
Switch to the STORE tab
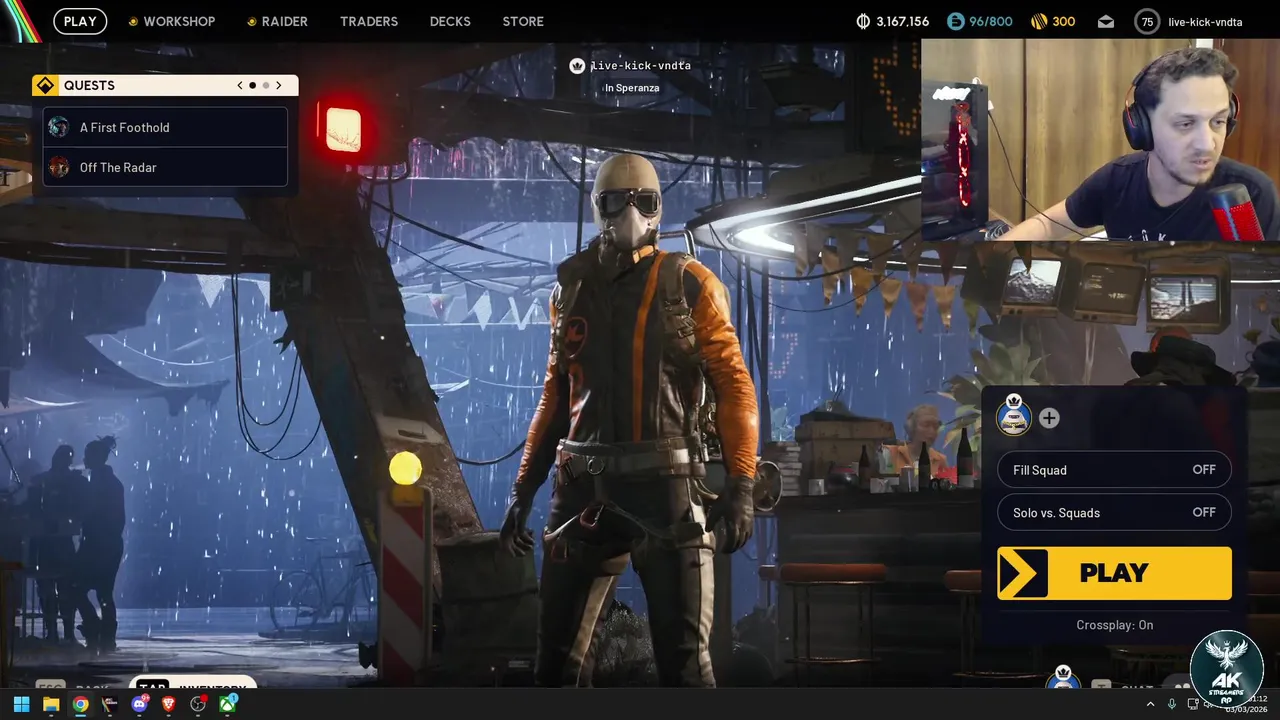[x=523, y=21]
